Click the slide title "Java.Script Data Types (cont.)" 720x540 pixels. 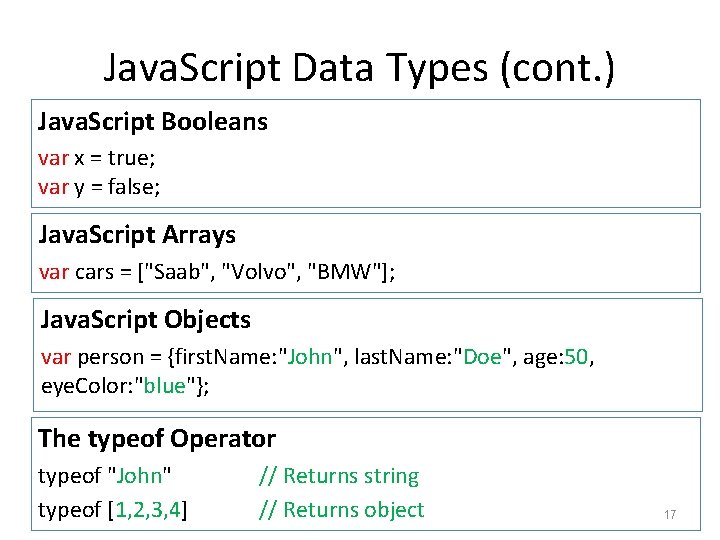tap(360, 68)
